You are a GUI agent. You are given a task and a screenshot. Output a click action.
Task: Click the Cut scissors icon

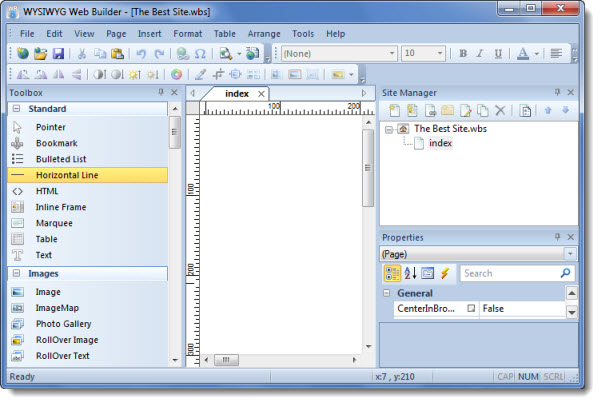click(x=82, y=54)
